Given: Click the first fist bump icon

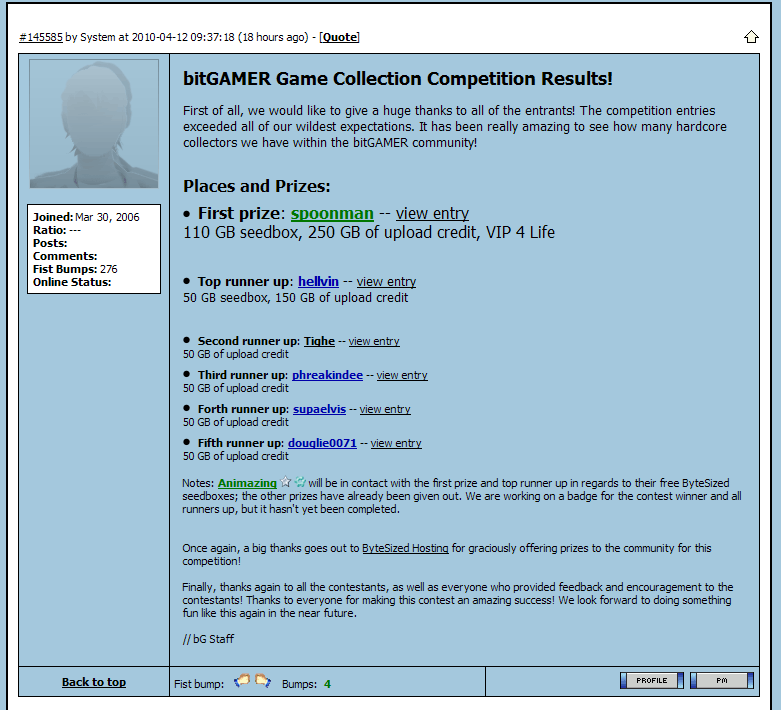Looking at the screenshot, I should tap(243, 680).
